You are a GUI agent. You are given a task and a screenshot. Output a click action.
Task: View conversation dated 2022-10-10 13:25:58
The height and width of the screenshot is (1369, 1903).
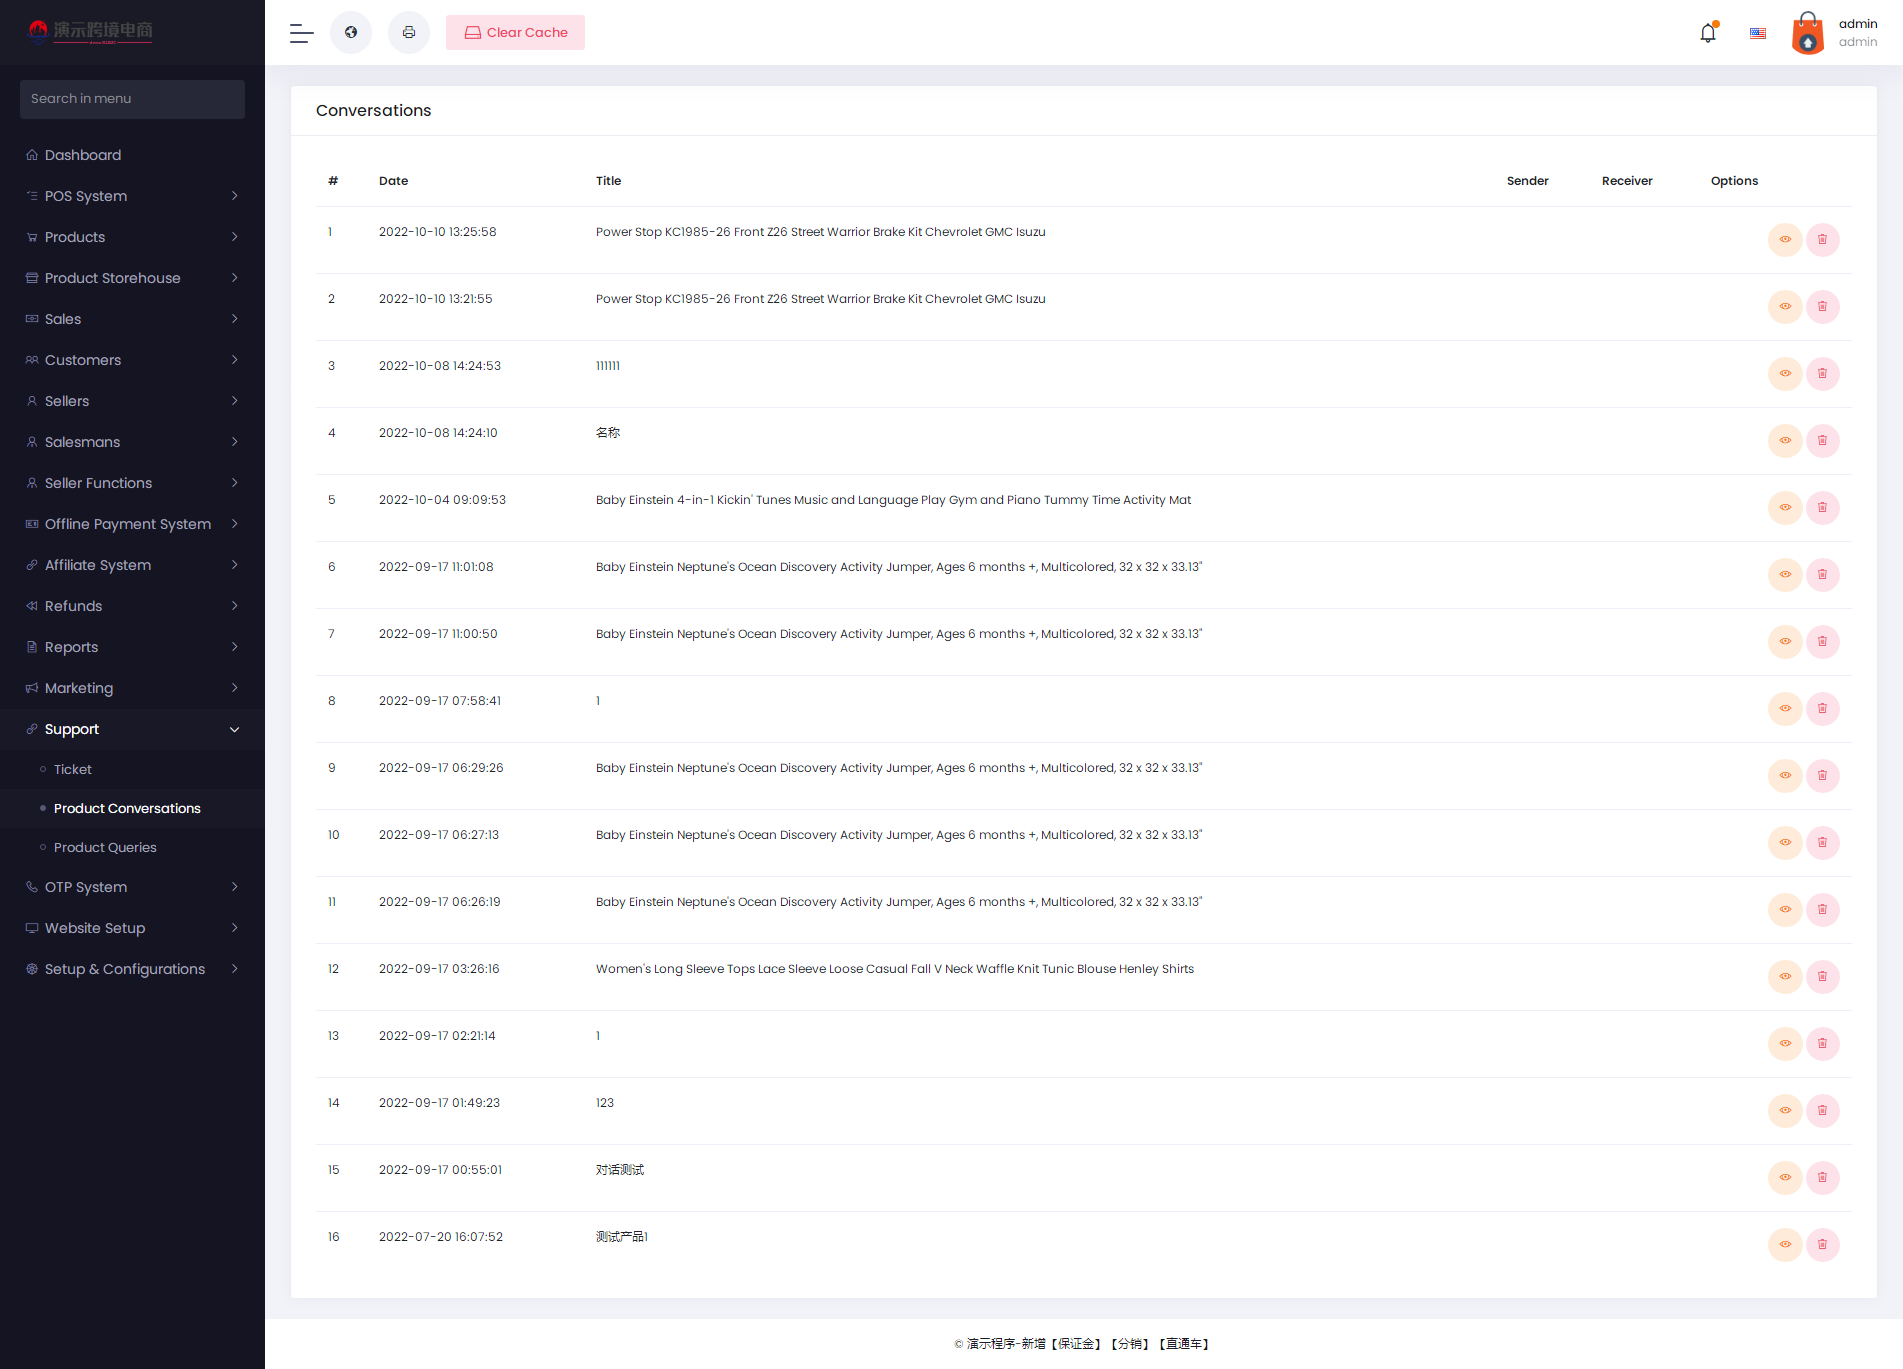tap(1785, 240)
